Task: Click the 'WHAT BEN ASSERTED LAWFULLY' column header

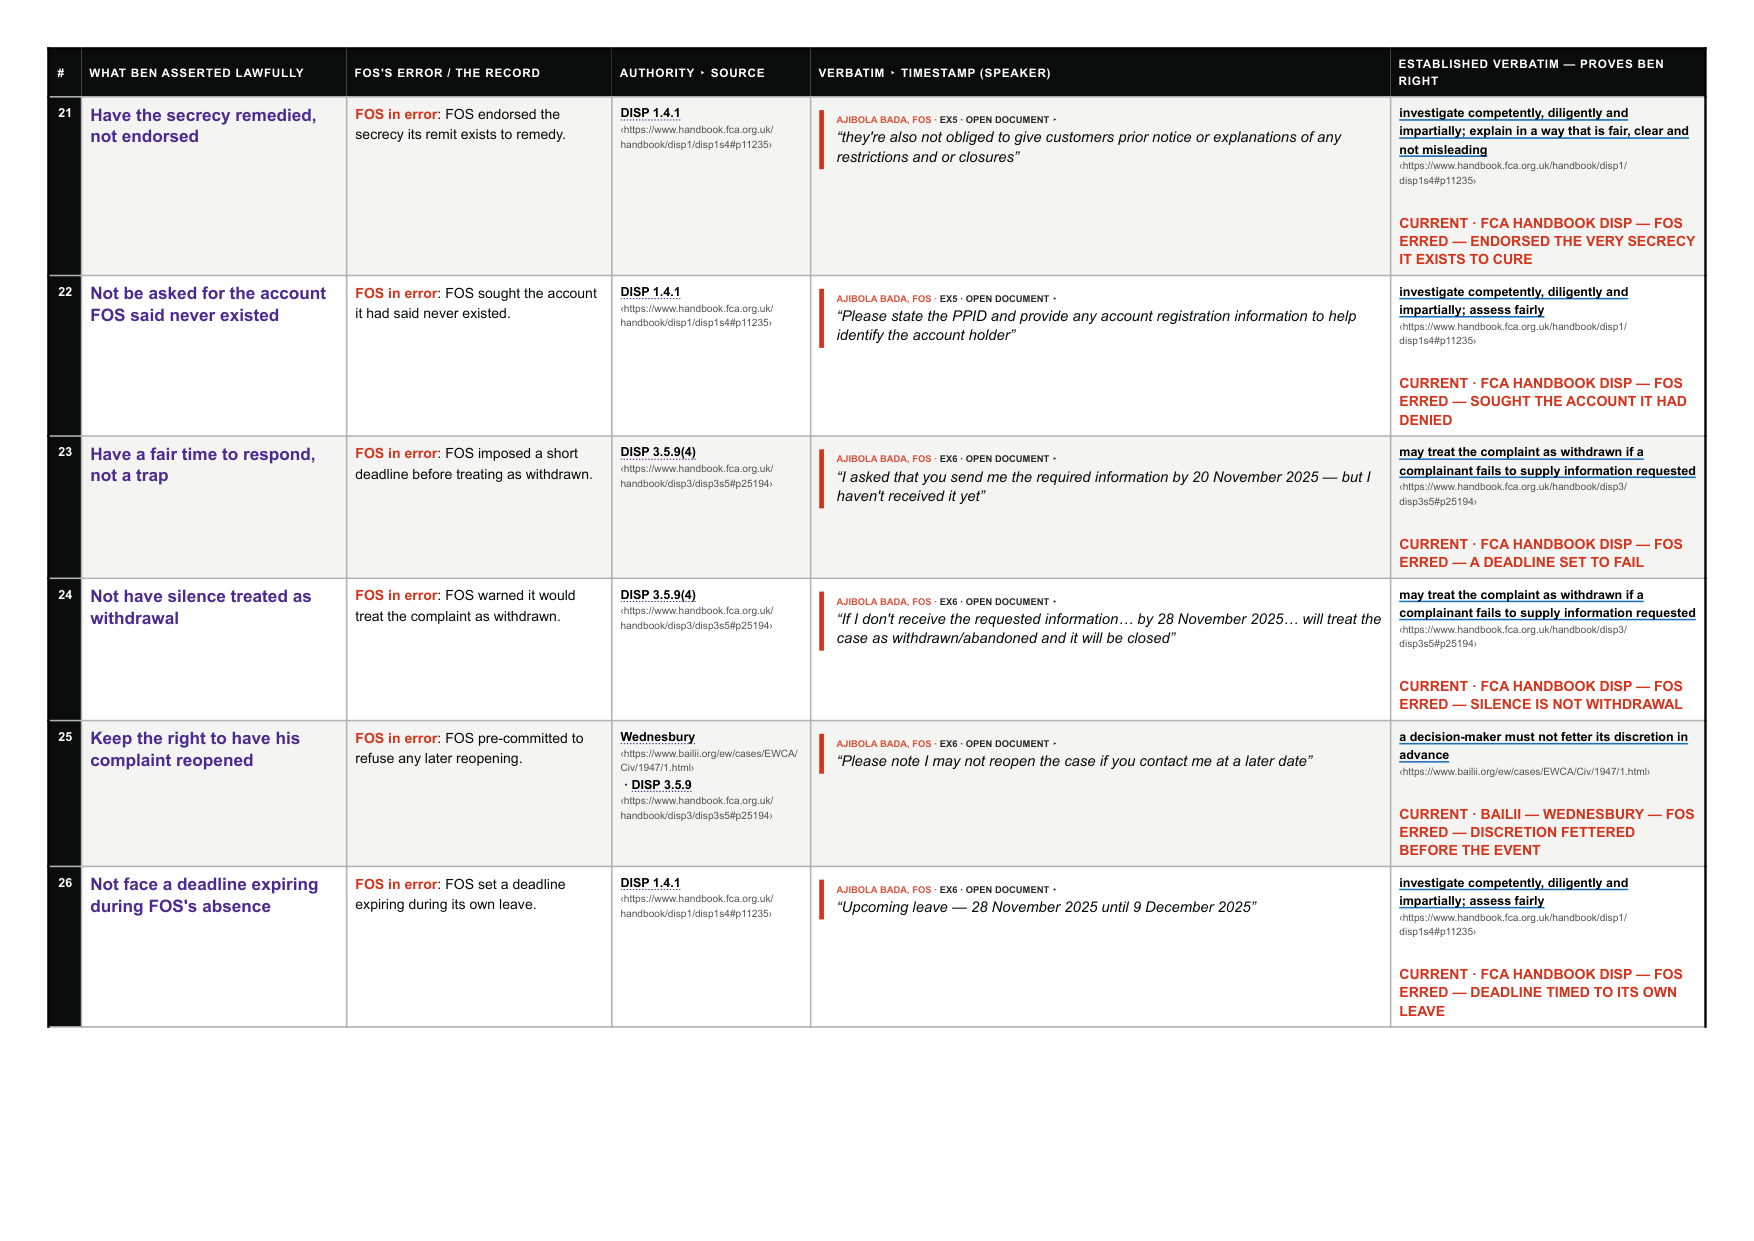Action: tap(196, 73)
